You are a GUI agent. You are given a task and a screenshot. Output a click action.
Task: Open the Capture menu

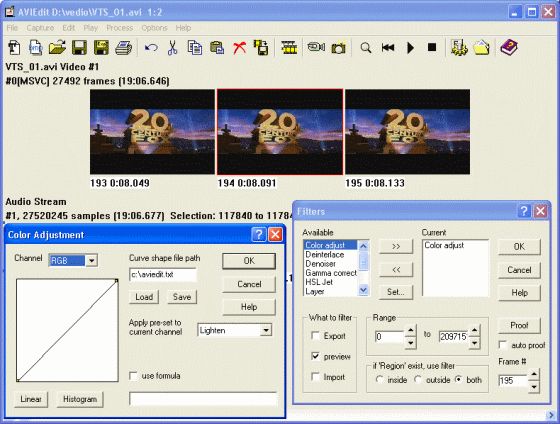pyautogui.click(x=40, y=28)
